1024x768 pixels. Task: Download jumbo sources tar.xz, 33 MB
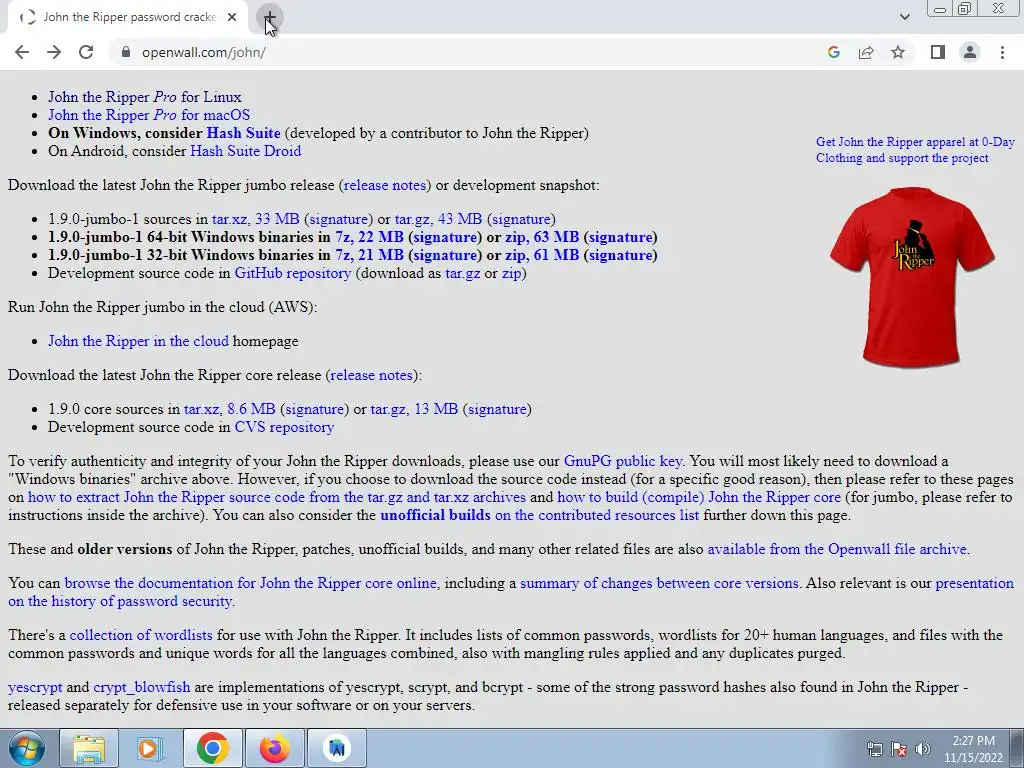click(x=255, y=219)
